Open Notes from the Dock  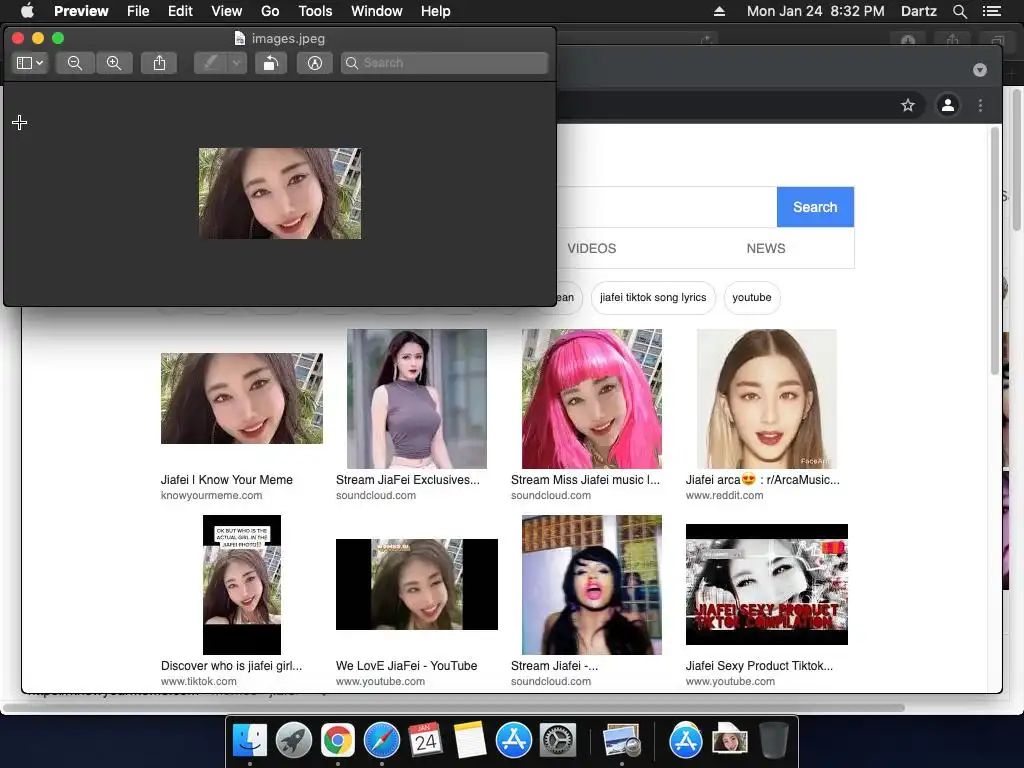click(x=470, y=741)
